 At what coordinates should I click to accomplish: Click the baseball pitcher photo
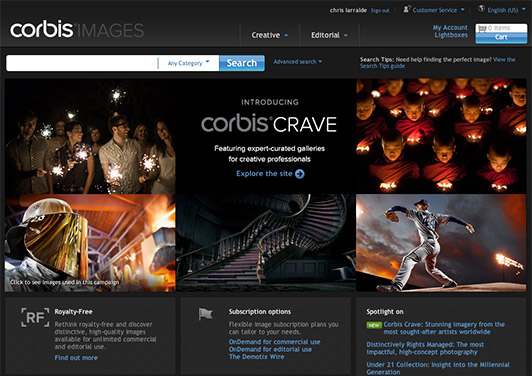[x=441, y=243]
